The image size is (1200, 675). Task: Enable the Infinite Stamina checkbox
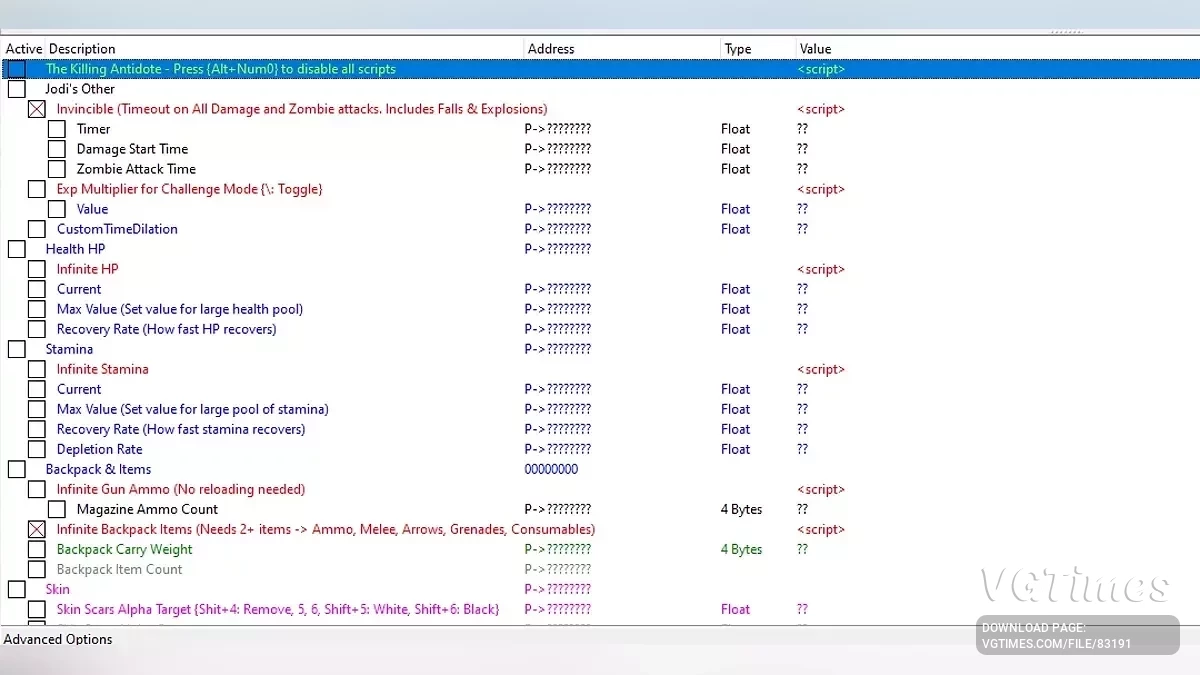37,369
